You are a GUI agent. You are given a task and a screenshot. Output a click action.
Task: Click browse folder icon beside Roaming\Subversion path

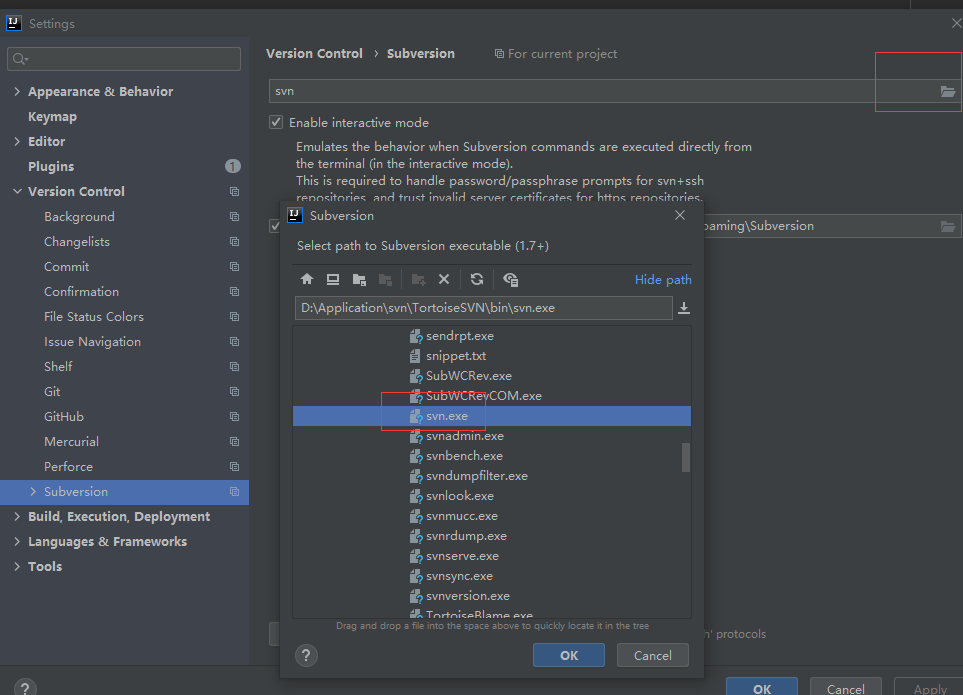[x=948, y=226]
